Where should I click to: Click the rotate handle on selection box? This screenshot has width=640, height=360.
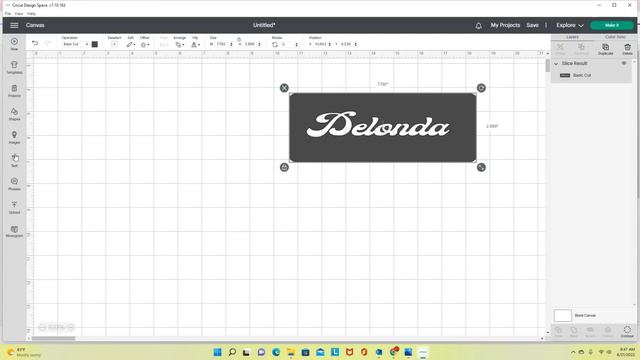pos(481,88)
